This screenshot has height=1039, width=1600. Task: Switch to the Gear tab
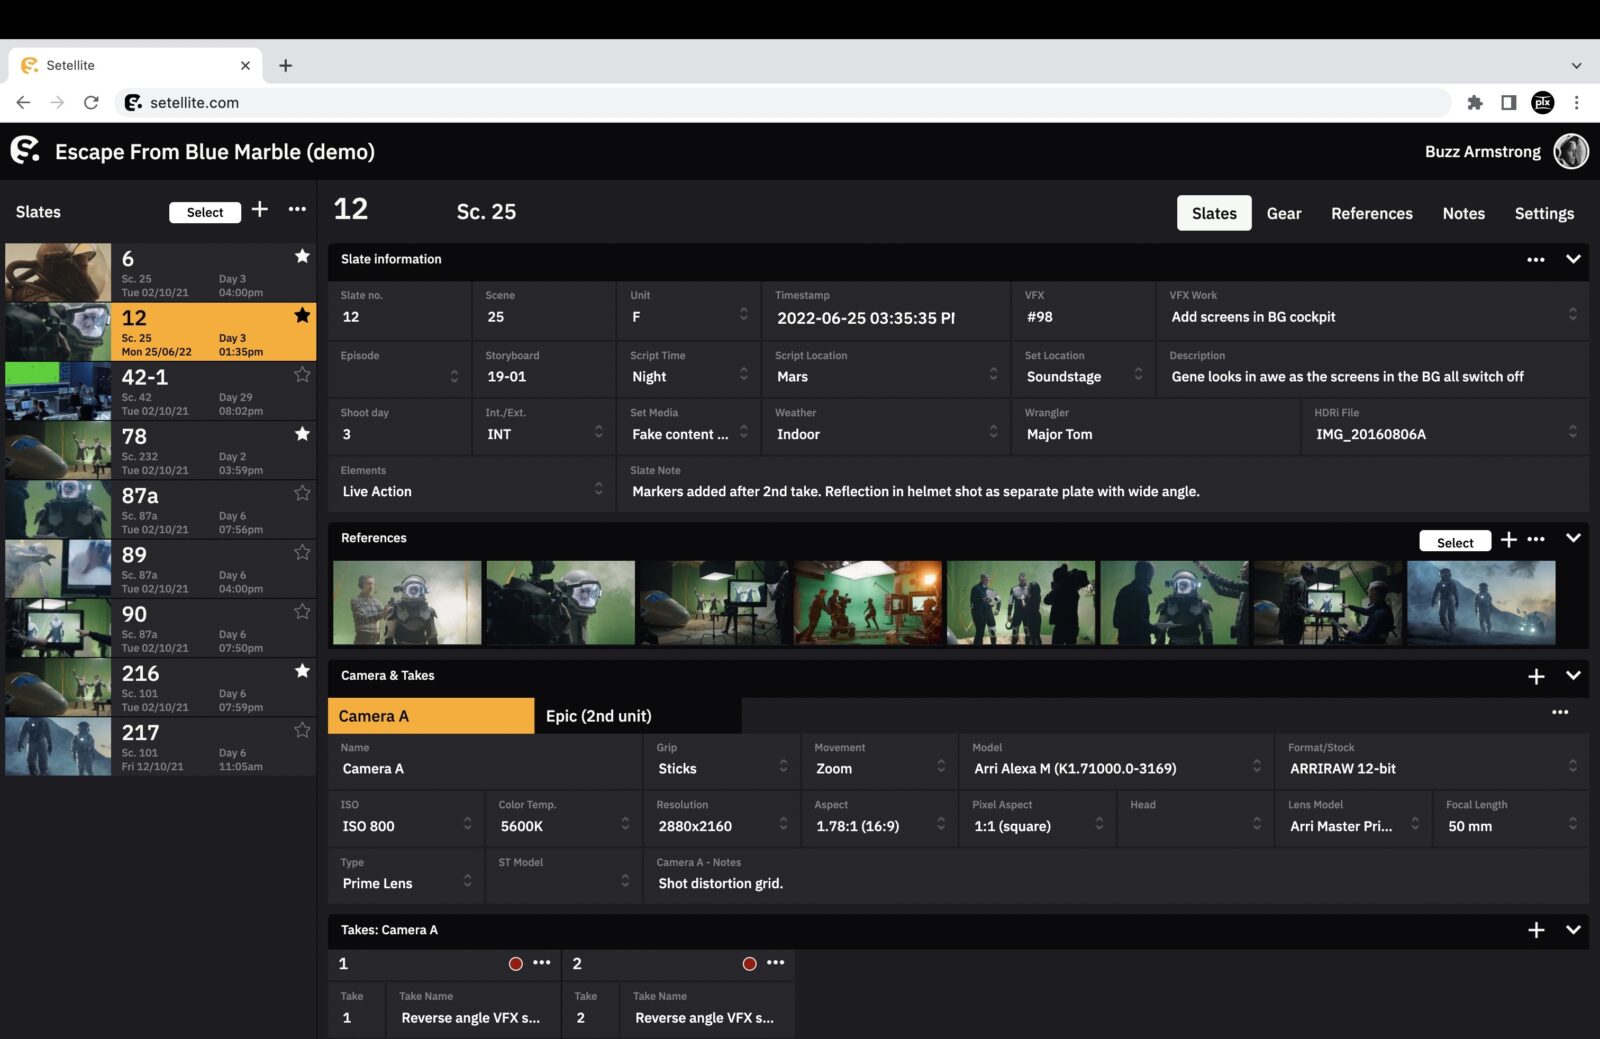pos(1284,213)
